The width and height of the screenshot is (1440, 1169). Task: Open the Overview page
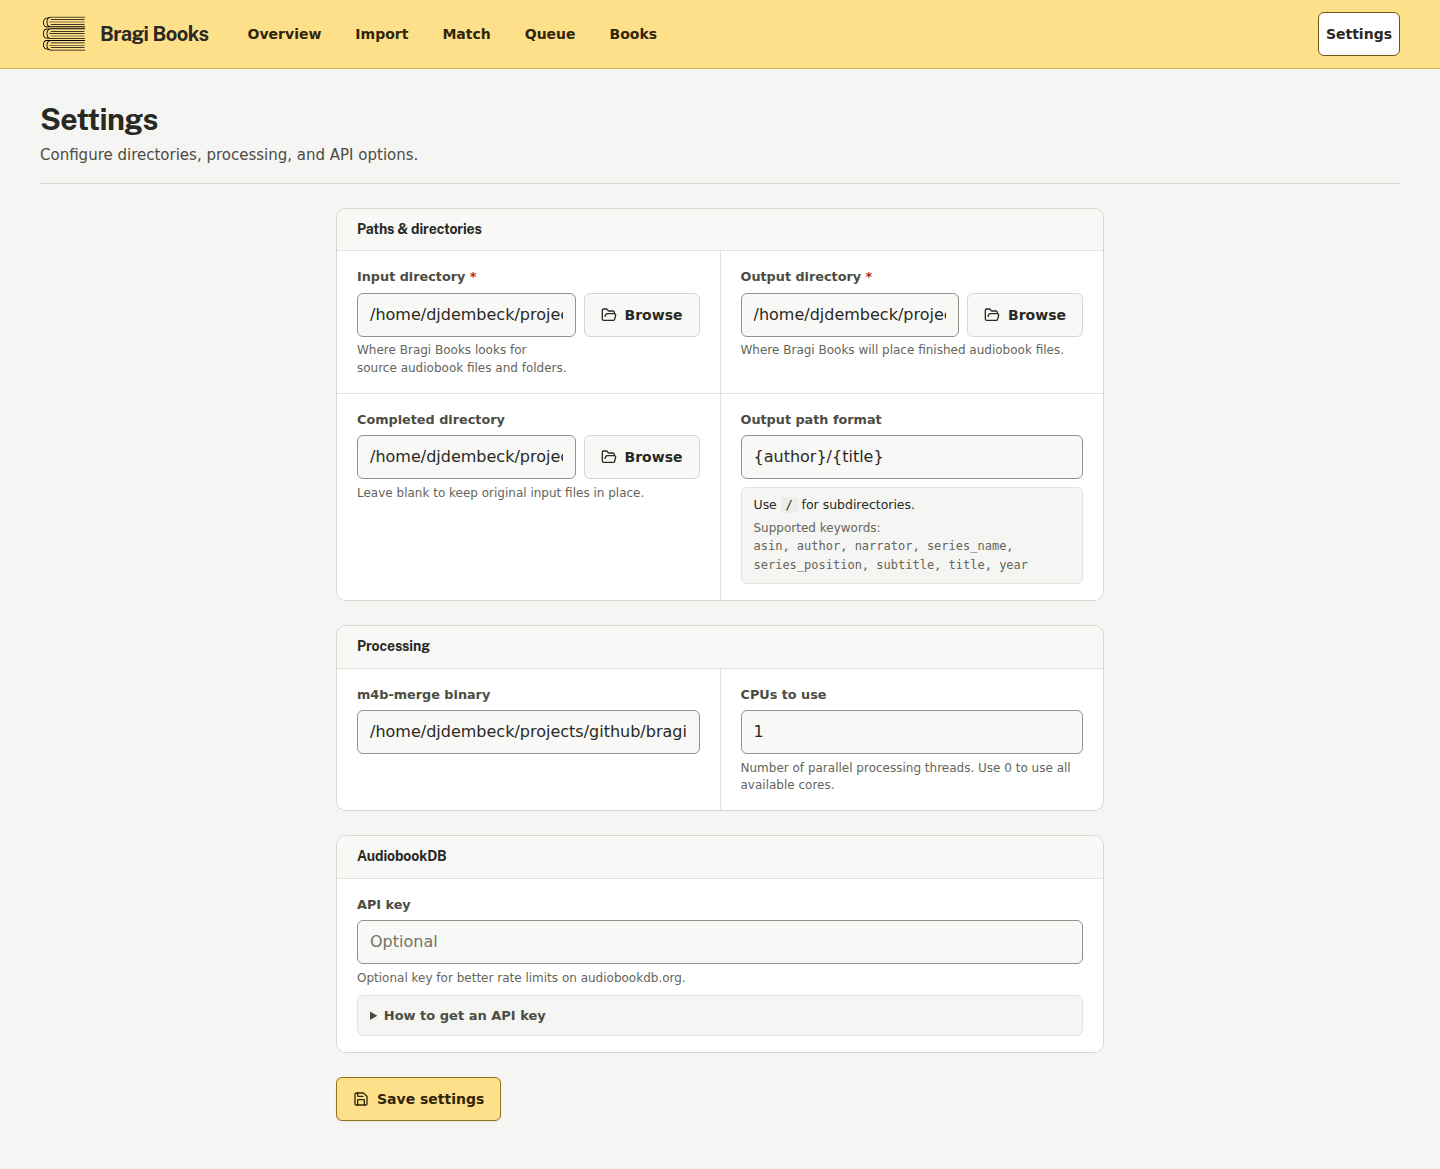(284, 34)
